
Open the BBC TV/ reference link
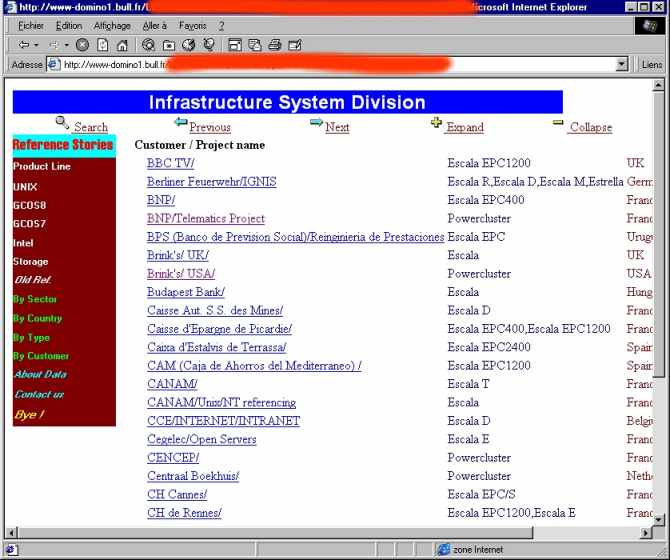point(170,163)
